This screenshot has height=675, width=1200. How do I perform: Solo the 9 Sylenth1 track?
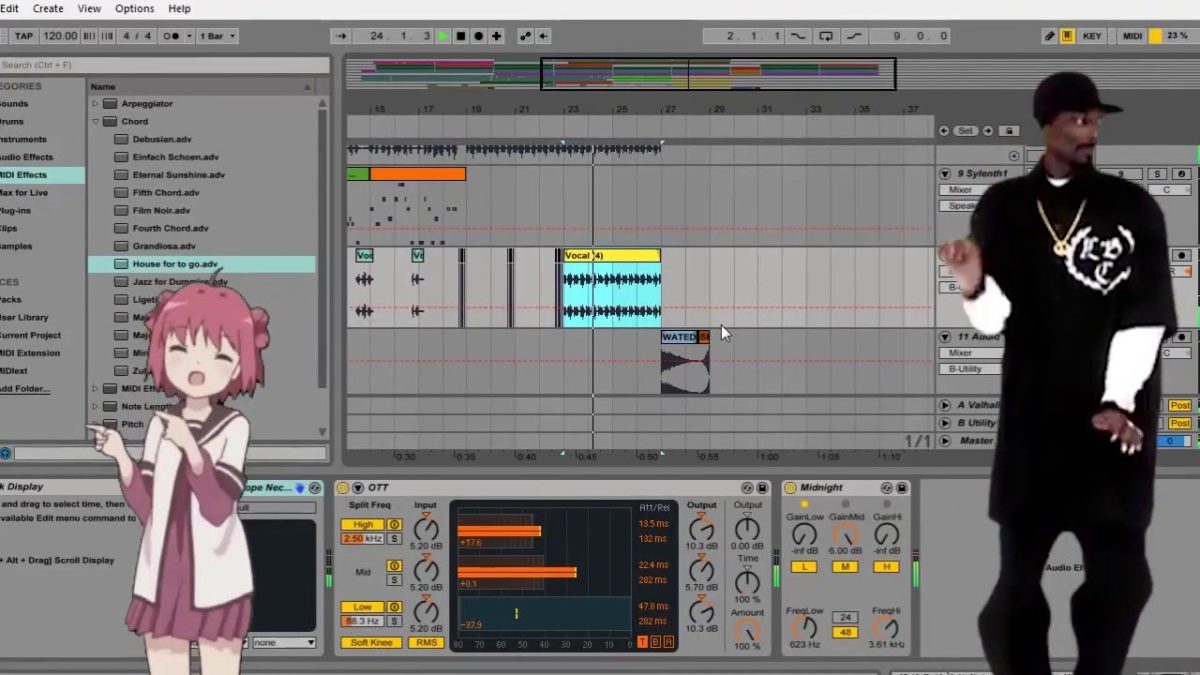tap(1157, 174)
